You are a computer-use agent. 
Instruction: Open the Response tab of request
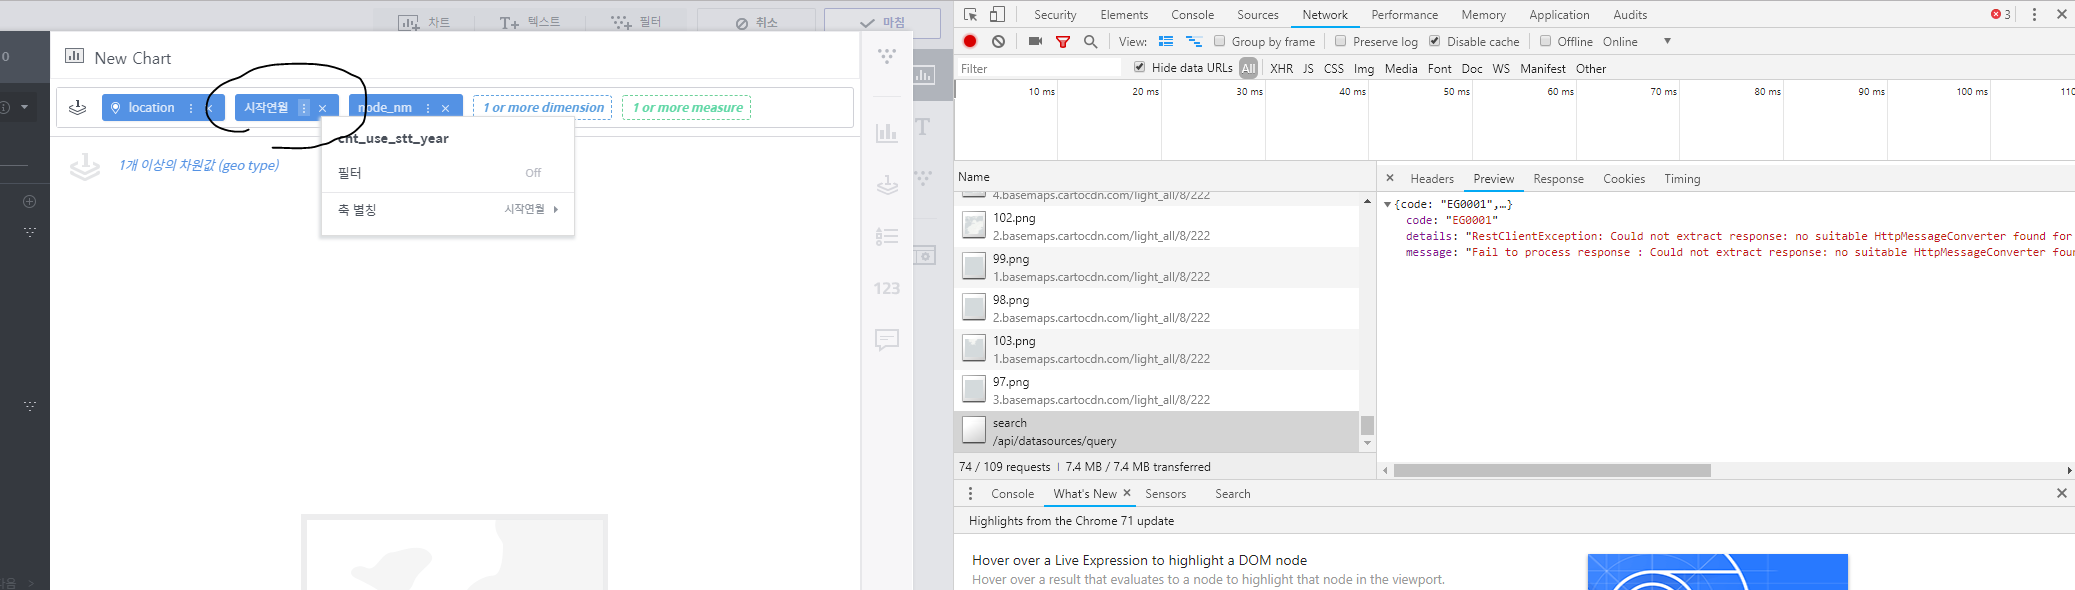pos(1558,178)
